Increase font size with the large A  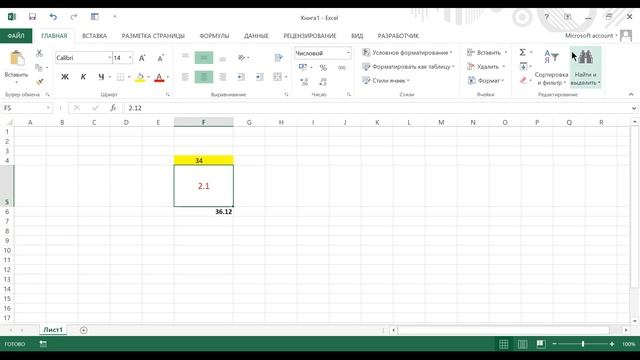[x=142, y=58]
